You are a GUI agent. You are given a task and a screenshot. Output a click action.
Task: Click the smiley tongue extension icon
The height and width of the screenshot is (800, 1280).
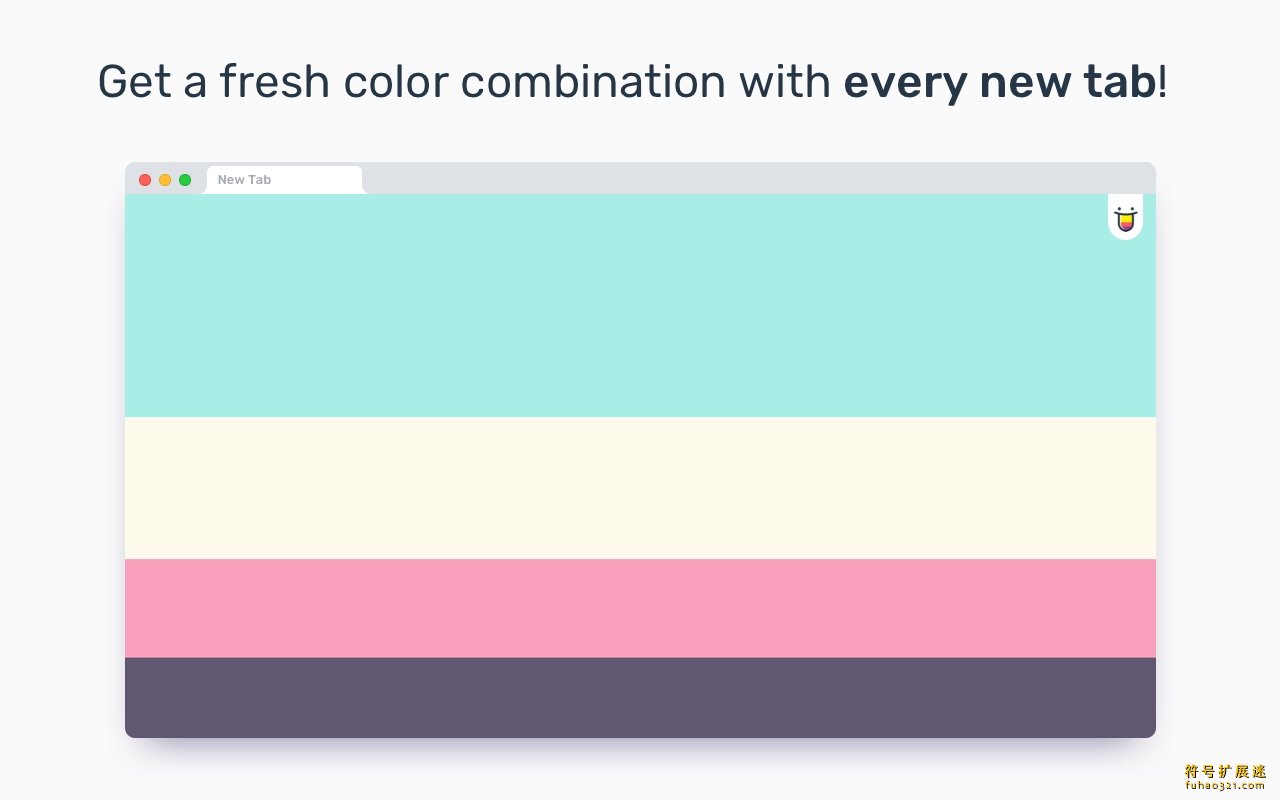[x=1126, y=219]
